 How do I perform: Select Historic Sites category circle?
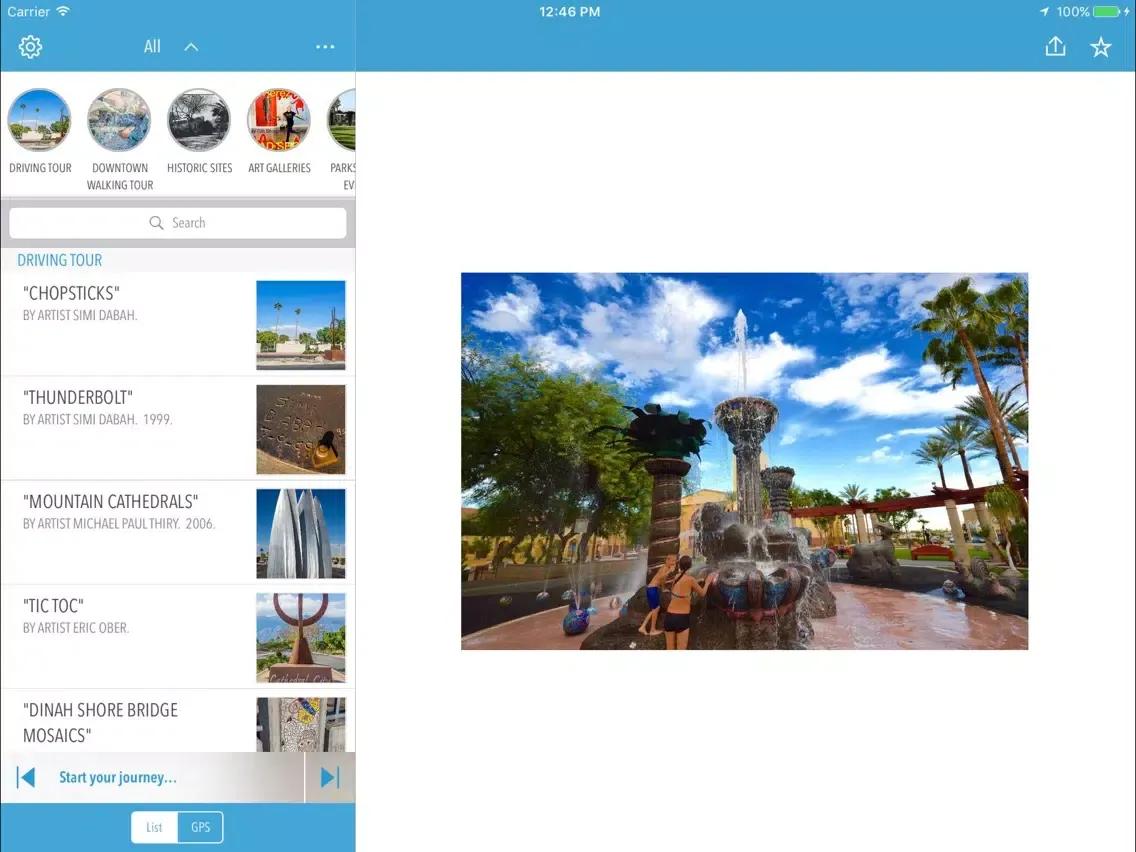(x=199, y=120)
